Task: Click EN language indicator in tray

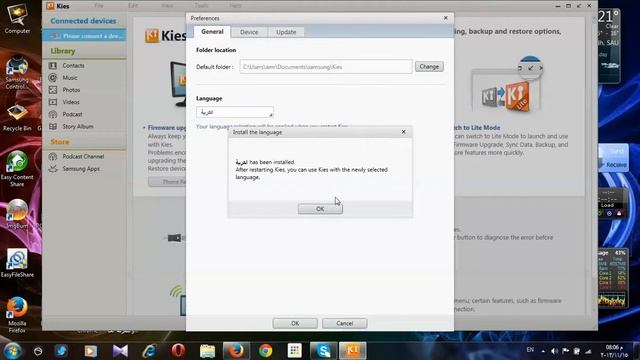Action: pos(530,350)
